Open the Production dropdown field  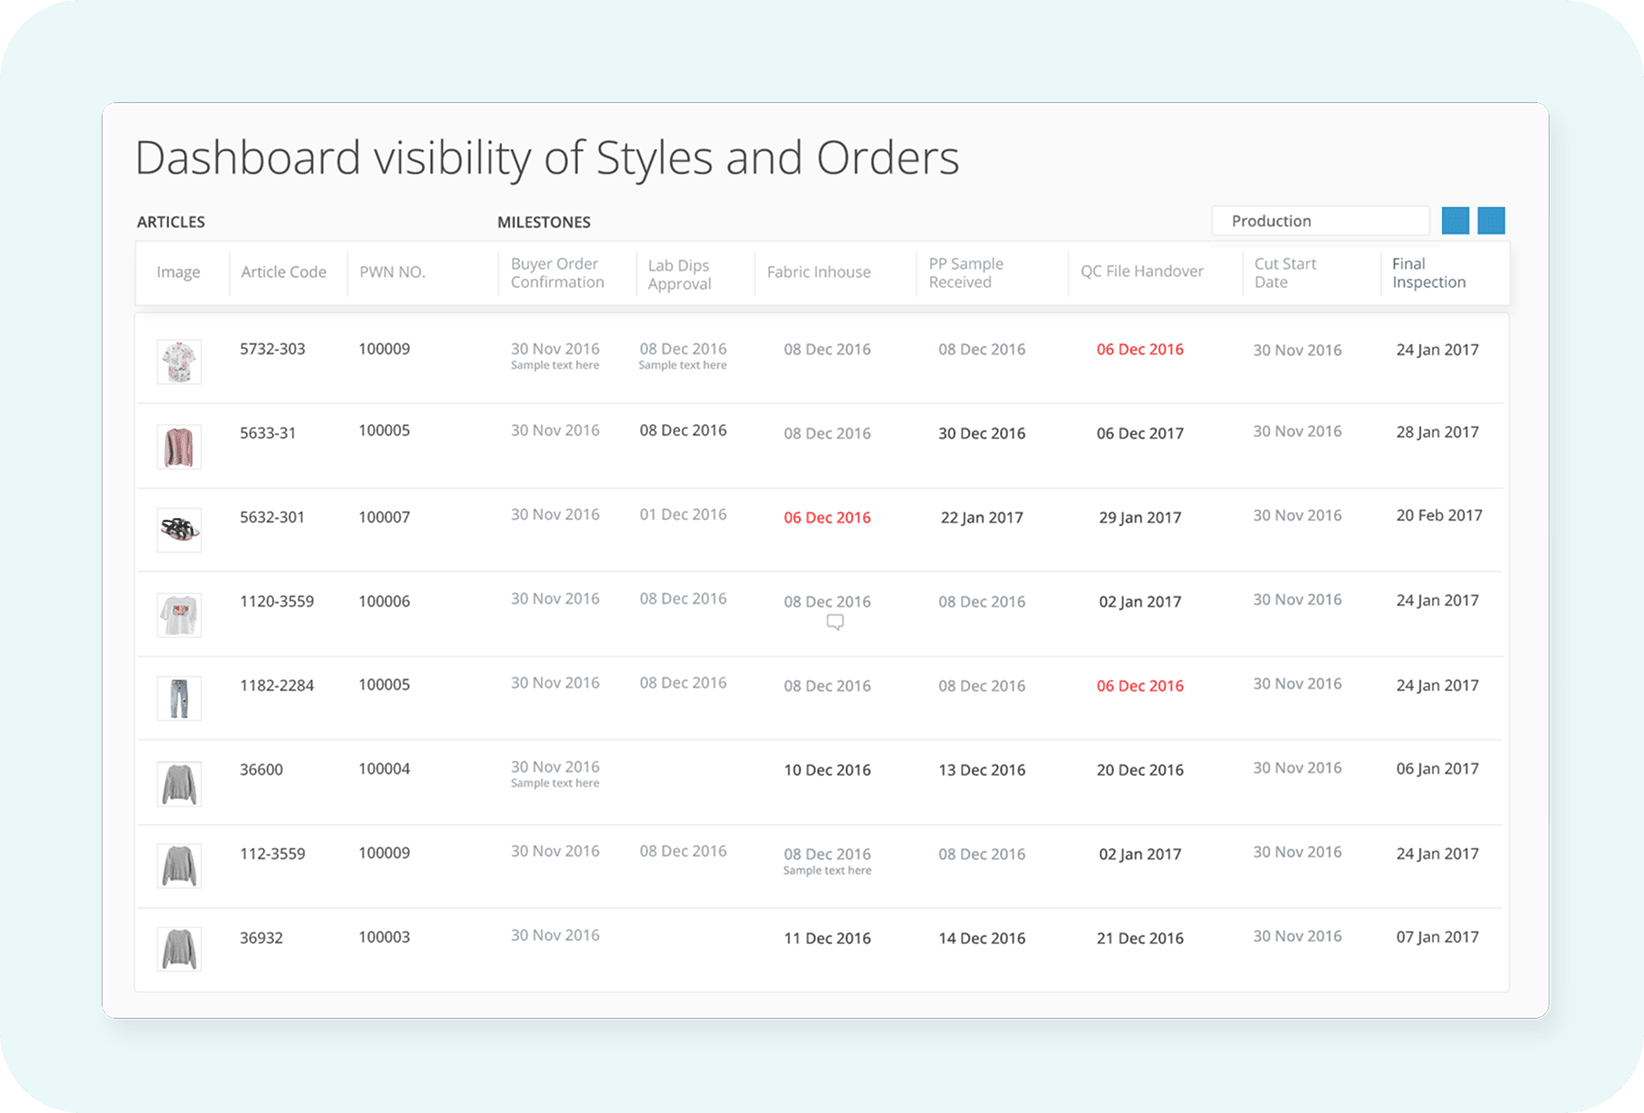1320,221
